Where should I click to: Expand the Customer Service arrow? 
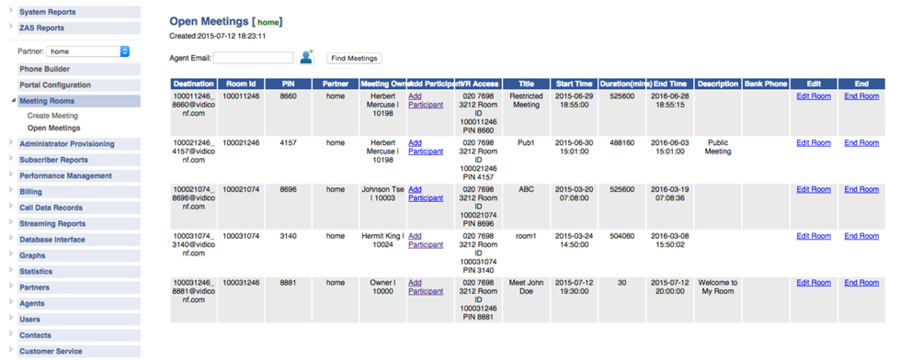(x=11, y=349)
